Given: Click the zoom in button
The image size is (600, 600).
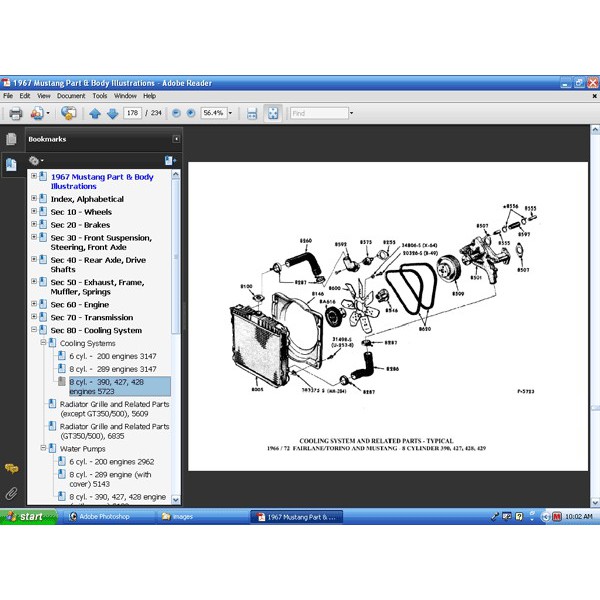Looking at the screenshot, I should pyautogui.click(x=191, y=113).
